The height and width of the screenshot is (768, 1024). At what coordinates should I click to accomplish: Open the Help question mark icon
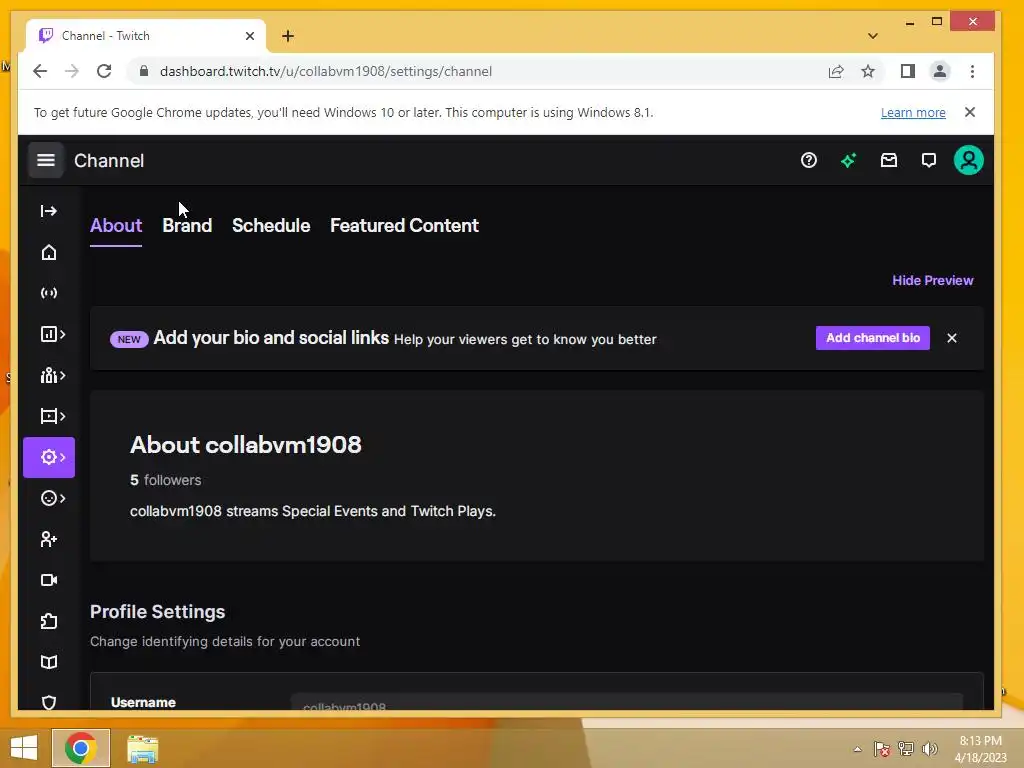(808, 160)
